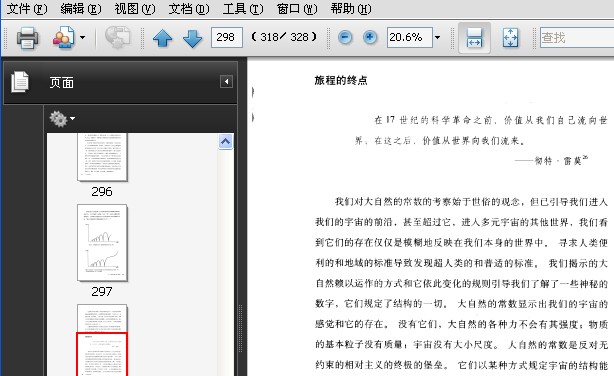Select the page 297 thumbnail with graphs
The width and height of the screenshot is (614, 376).
click(x=102, y=242)
